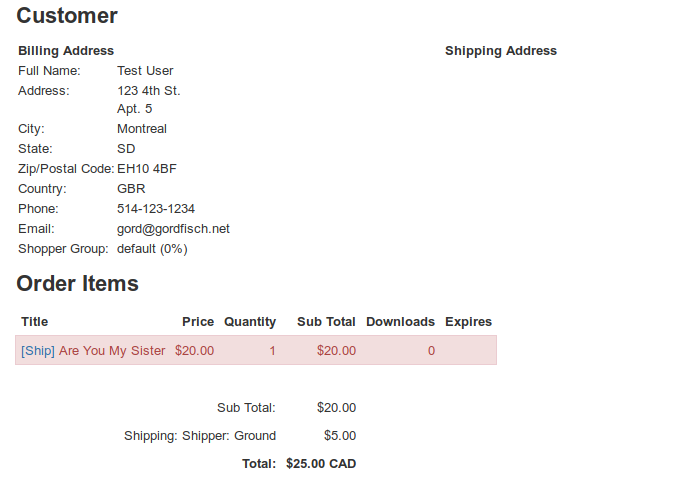Click the Quantity column header
Image resolution: width=690 pixels, height=493 pixels.
click(250, 322)
